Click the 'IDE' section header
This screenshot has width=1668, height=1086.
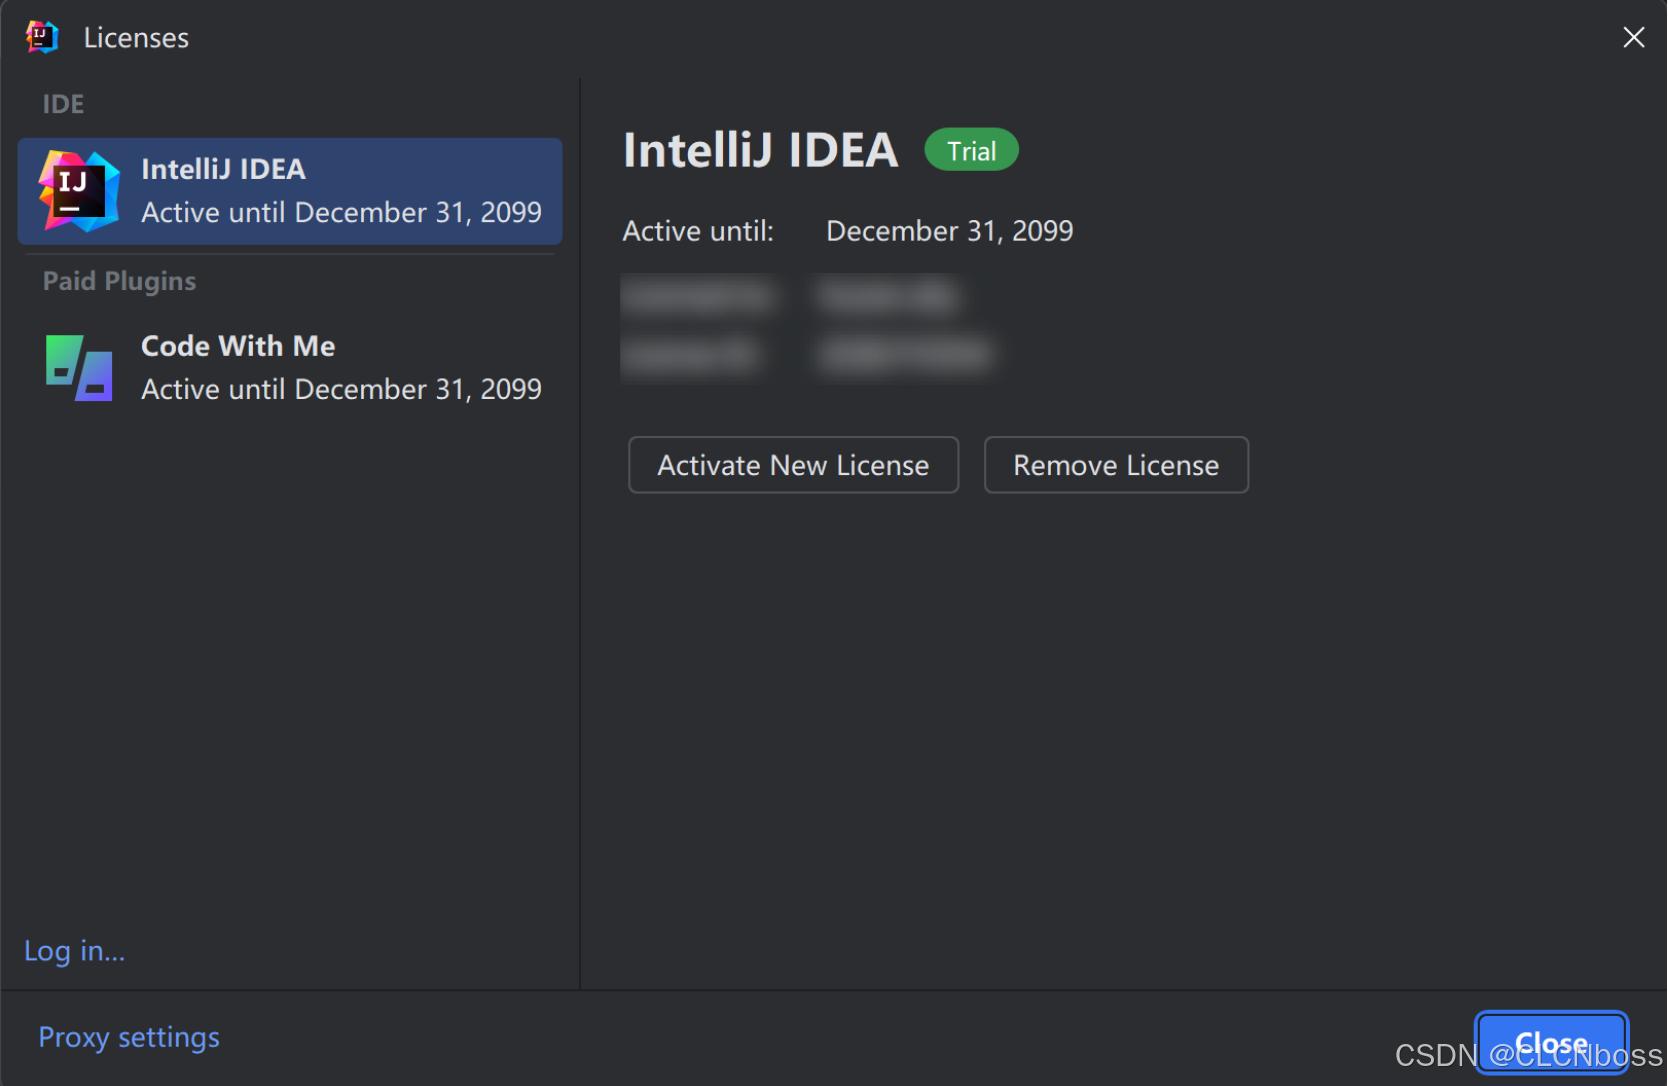(63, 104)
